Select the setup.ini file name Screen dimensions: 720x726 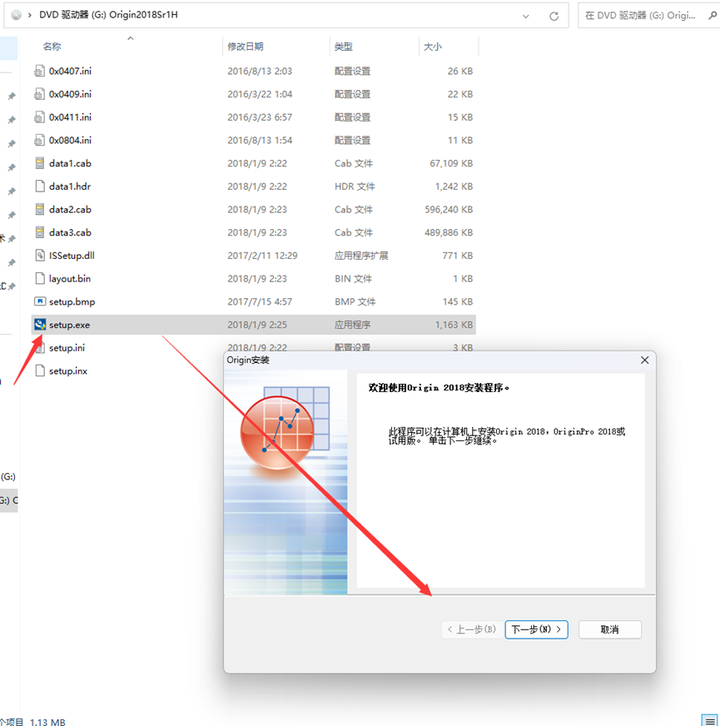(x=67, y=348)
